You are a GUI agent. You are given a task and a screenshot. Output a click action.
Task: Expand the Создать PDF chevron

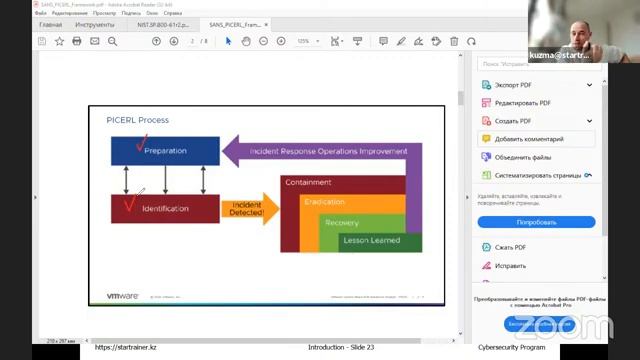pyautogui.click(x=589, y=121)
